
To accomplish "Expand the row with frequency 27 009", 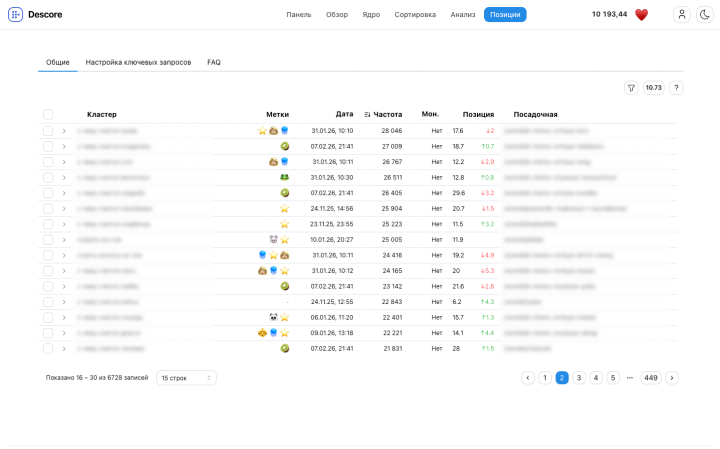I will click(x=64, y=146).
